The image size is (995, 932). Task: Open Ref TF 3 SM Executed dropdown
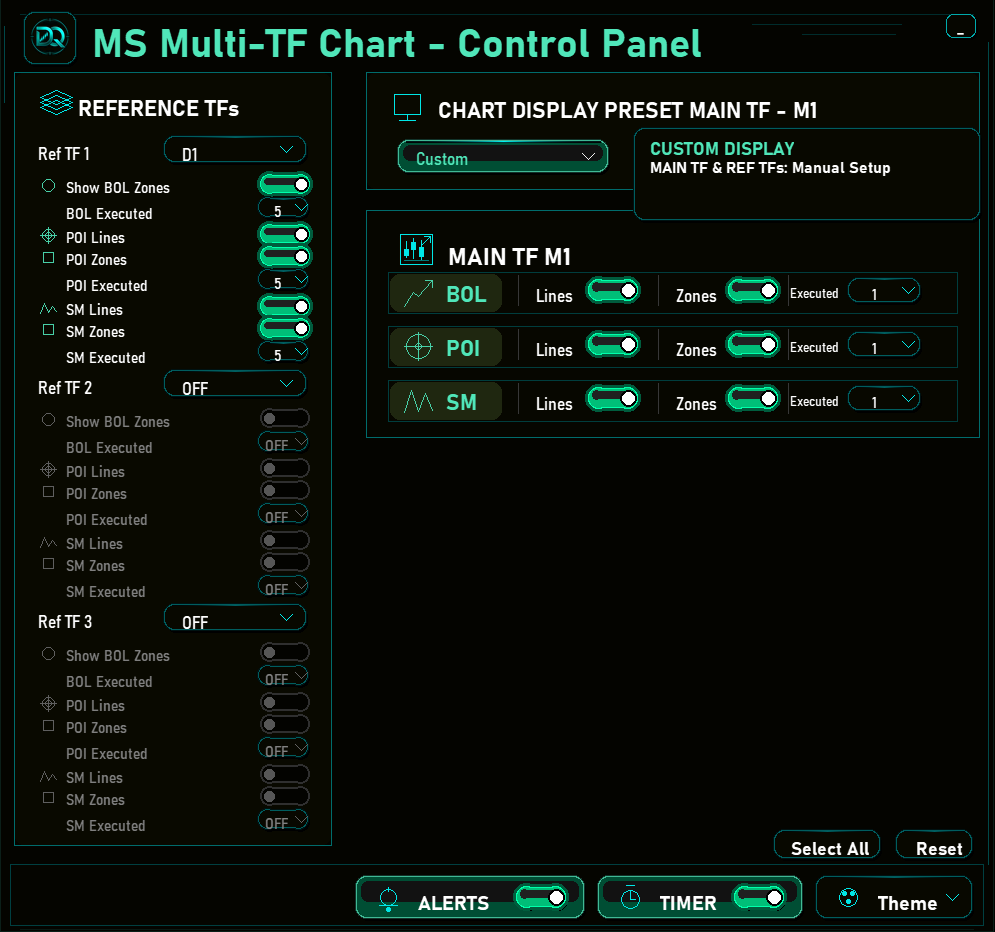tap(283, 820)
